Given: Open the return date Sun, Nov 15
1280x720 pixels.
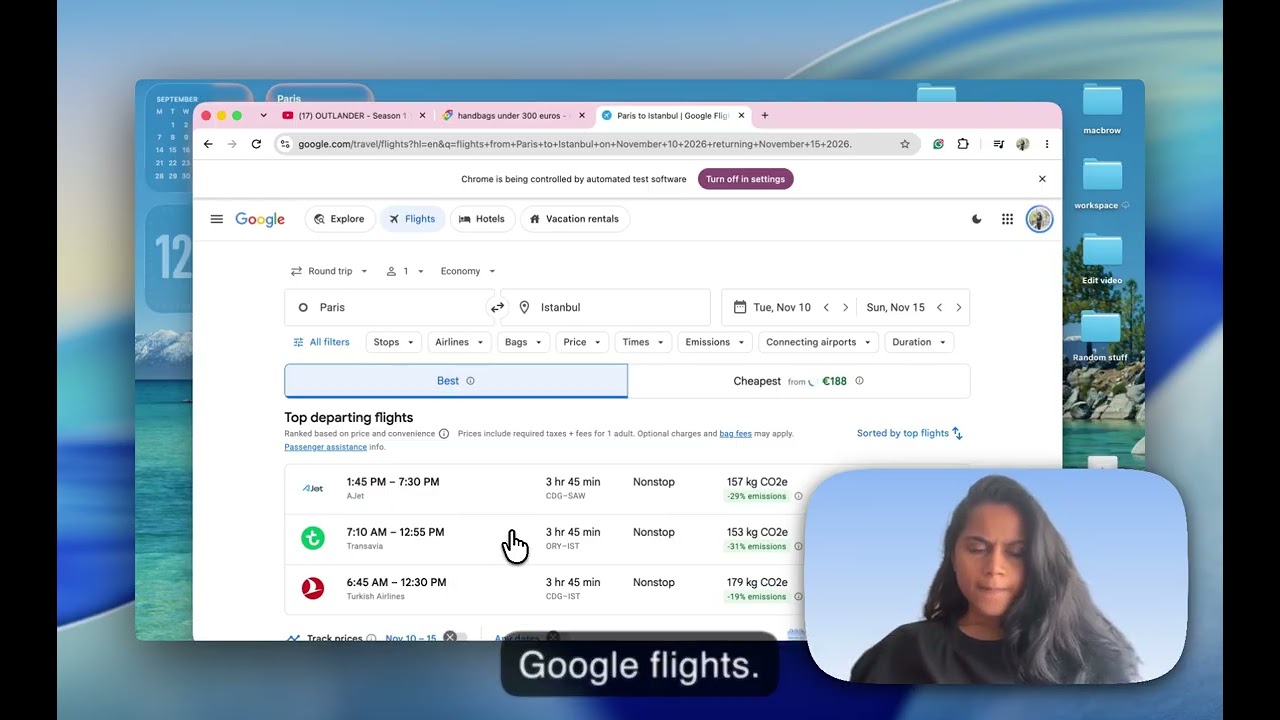Looking at the screenshot, I should [x=895, y=307].
